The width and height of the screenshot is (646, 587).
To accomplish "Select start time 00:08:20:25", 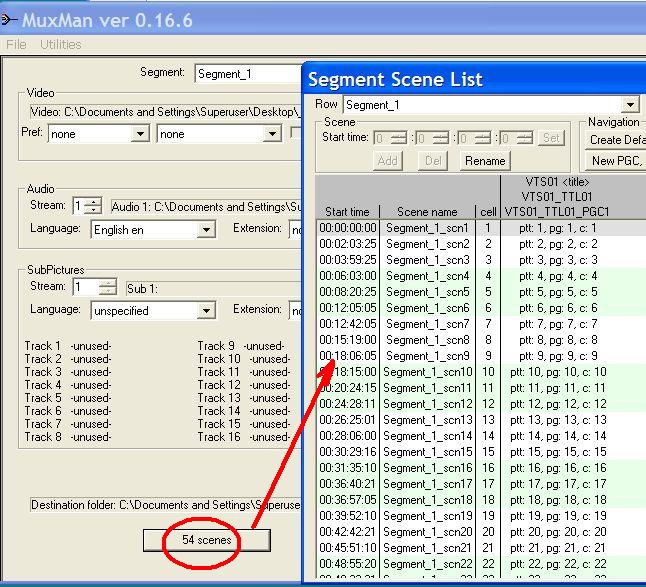I will (348, 292).
